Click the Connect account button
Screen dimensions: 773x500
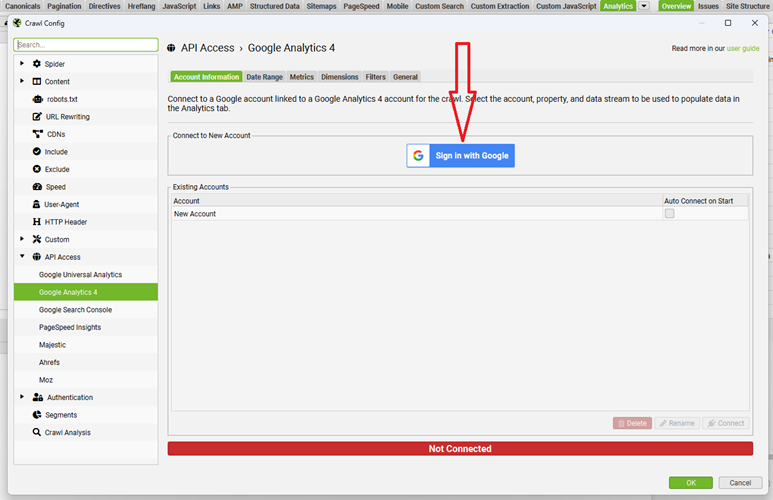[x=726, y=423]
